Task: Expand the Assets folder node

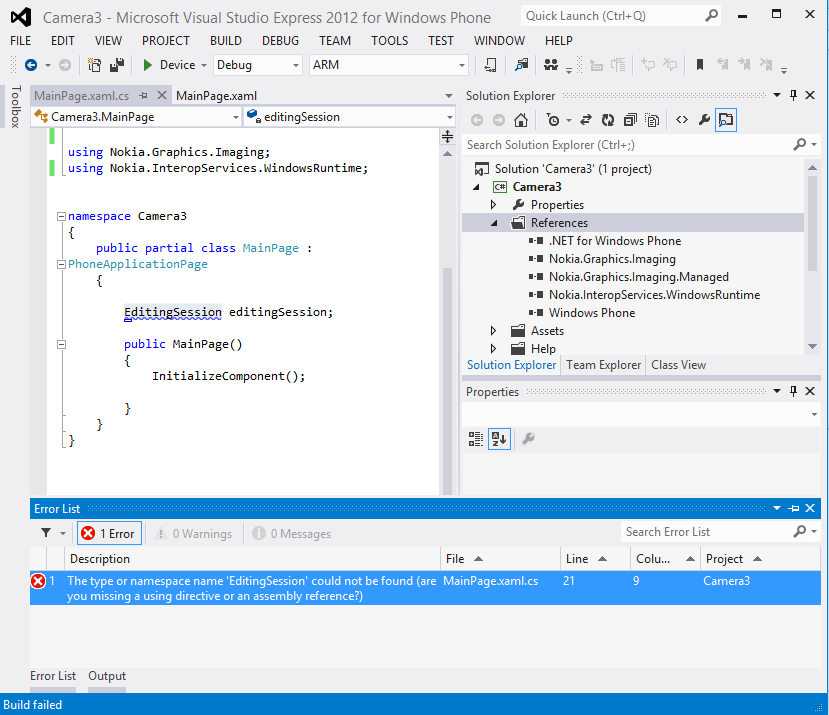Action: click(x=493, y=331)
